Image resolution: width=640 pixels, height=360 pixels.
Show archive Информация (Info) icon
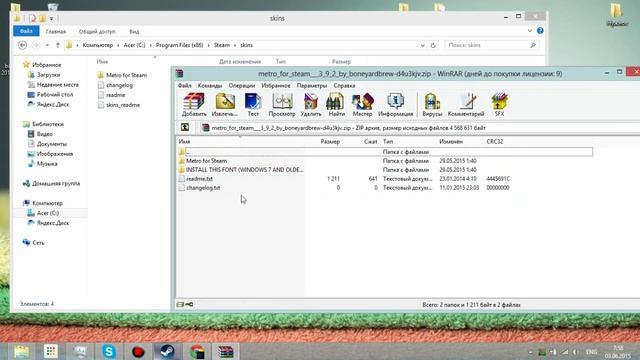pos(396,105)
